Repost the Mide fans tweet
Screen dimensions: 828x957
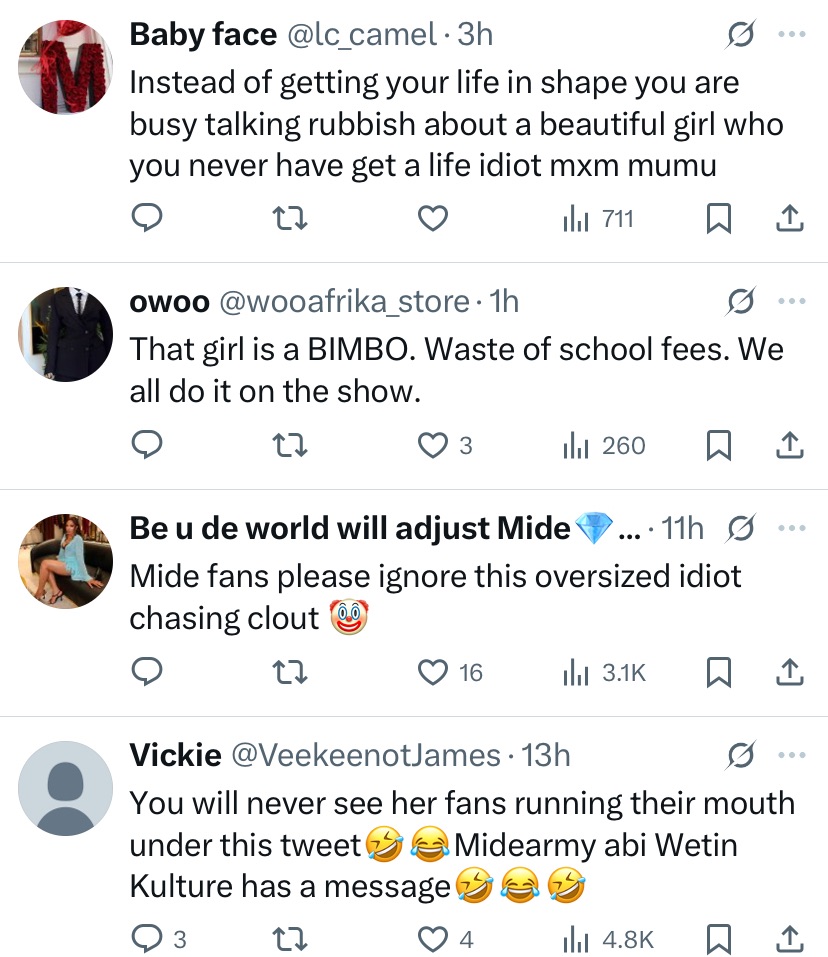pos(290,673)
